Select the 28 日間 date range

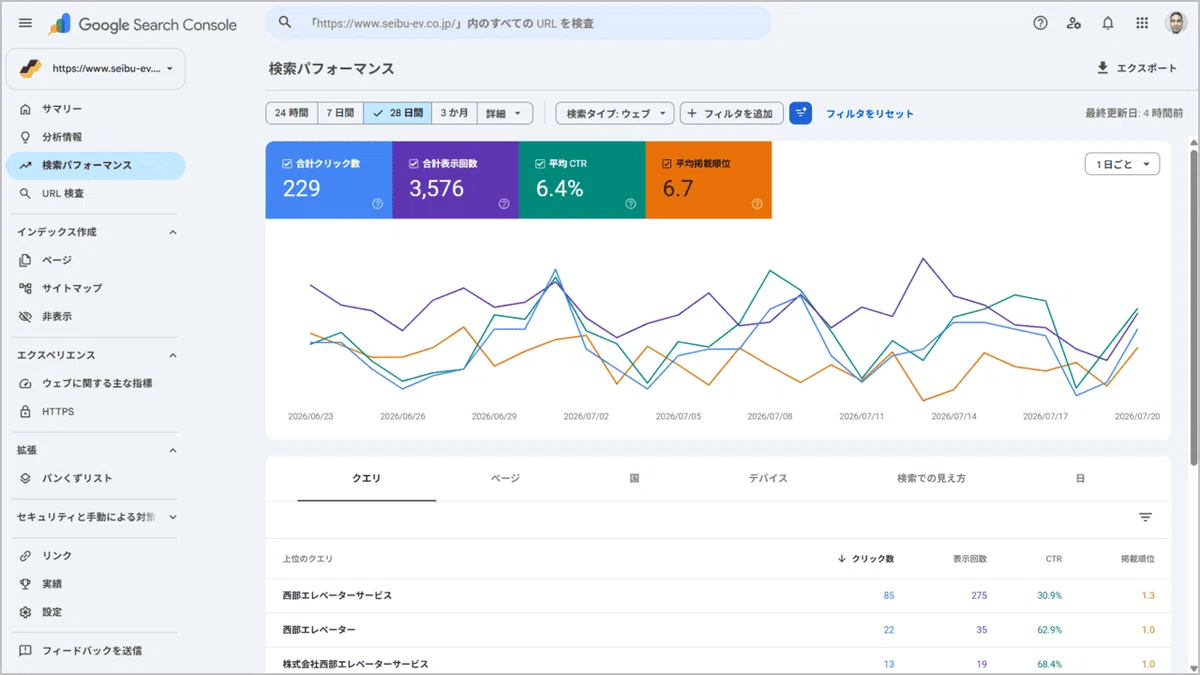397,113
